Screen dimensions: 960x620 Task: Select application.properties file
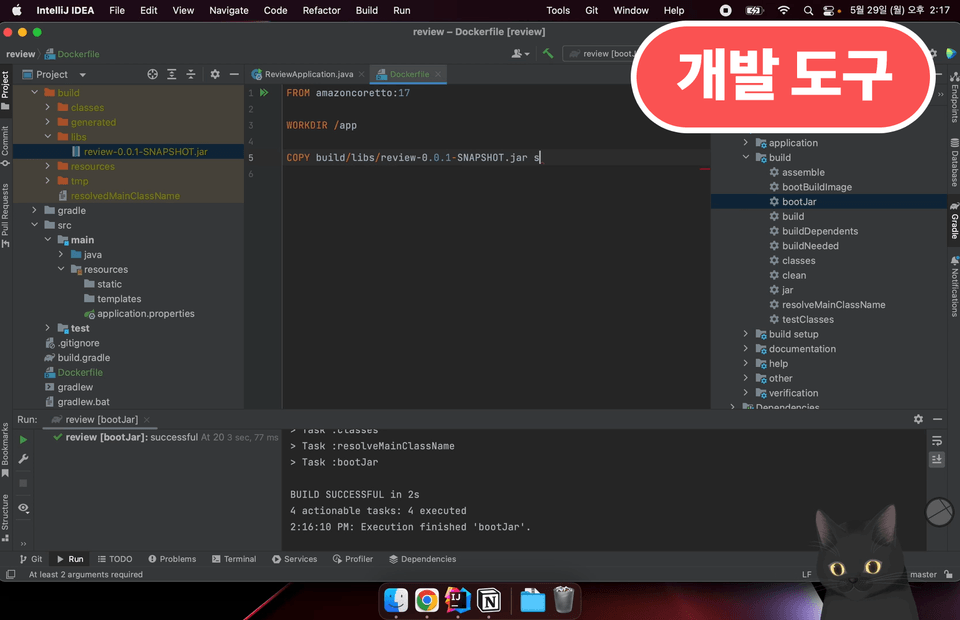tap(146, 313)
